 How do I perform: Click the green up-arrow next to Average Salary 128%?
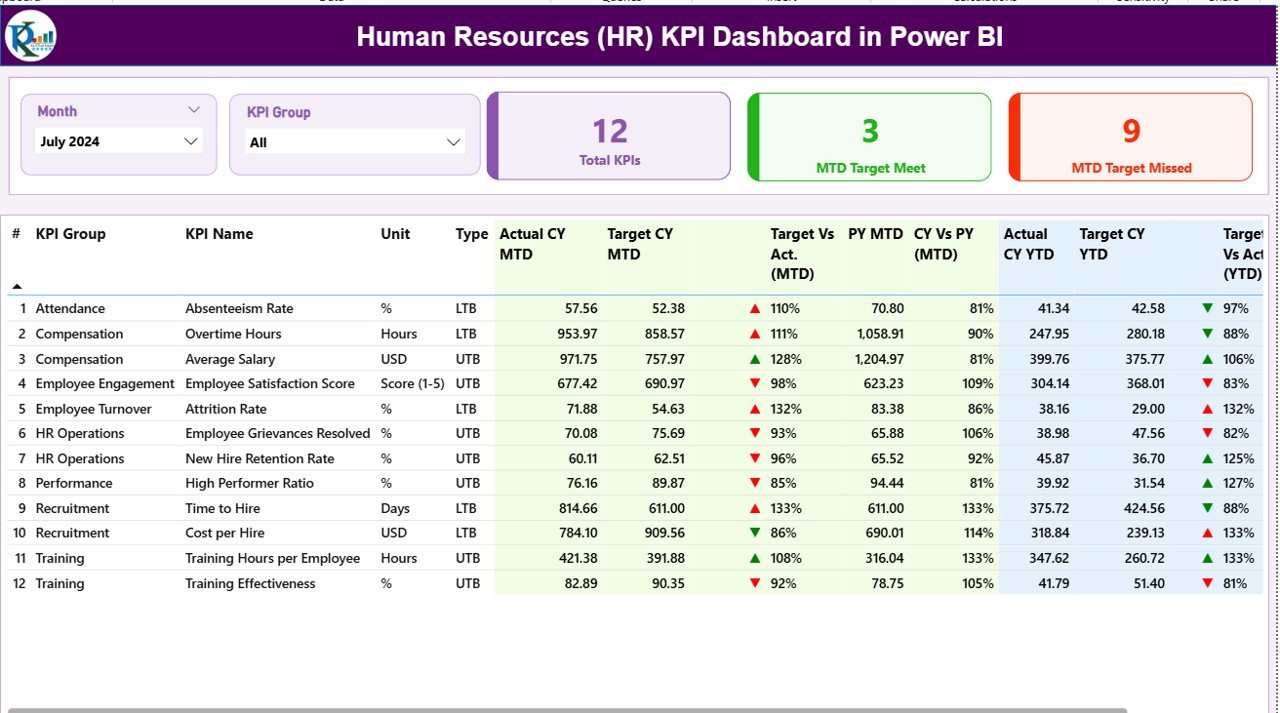click(x=753, y=358)
